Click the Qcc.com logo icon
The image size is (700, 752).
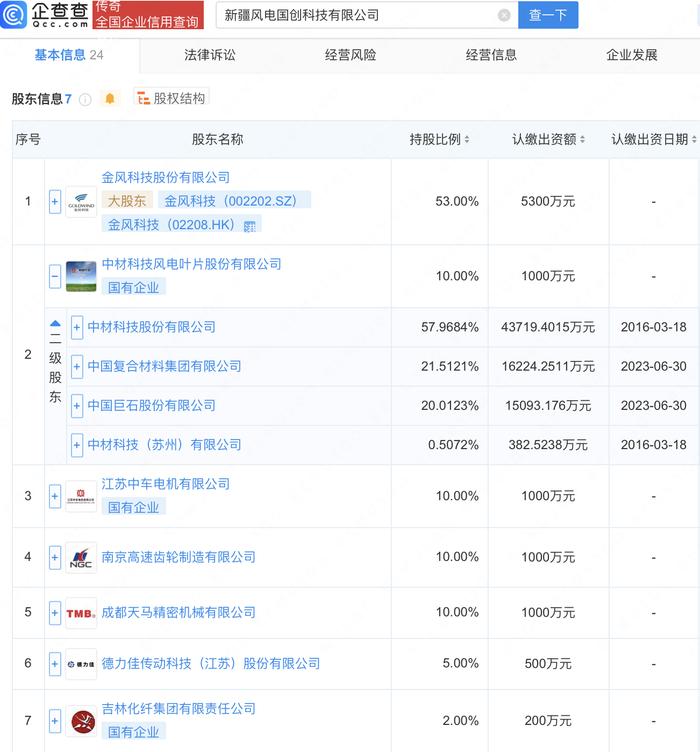point(13,15)
